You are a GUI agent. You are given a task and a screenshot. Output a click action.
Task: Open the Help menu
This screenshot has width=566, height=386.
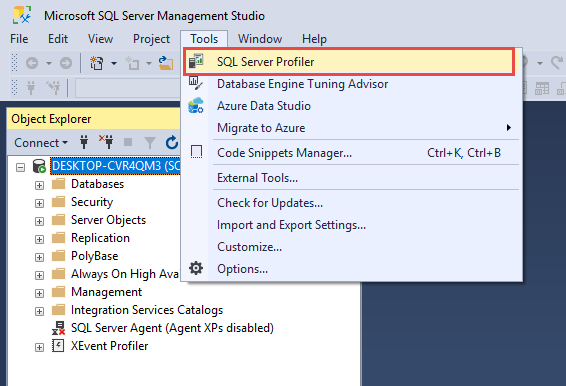coord(314,39)
